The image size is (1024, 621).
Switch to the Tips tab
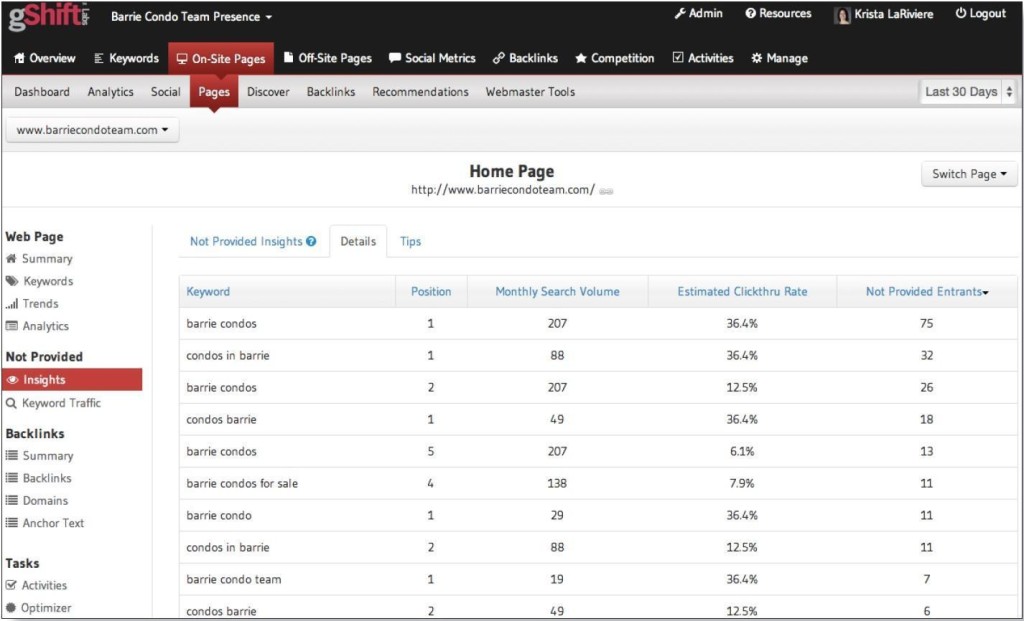click(410, 241)
